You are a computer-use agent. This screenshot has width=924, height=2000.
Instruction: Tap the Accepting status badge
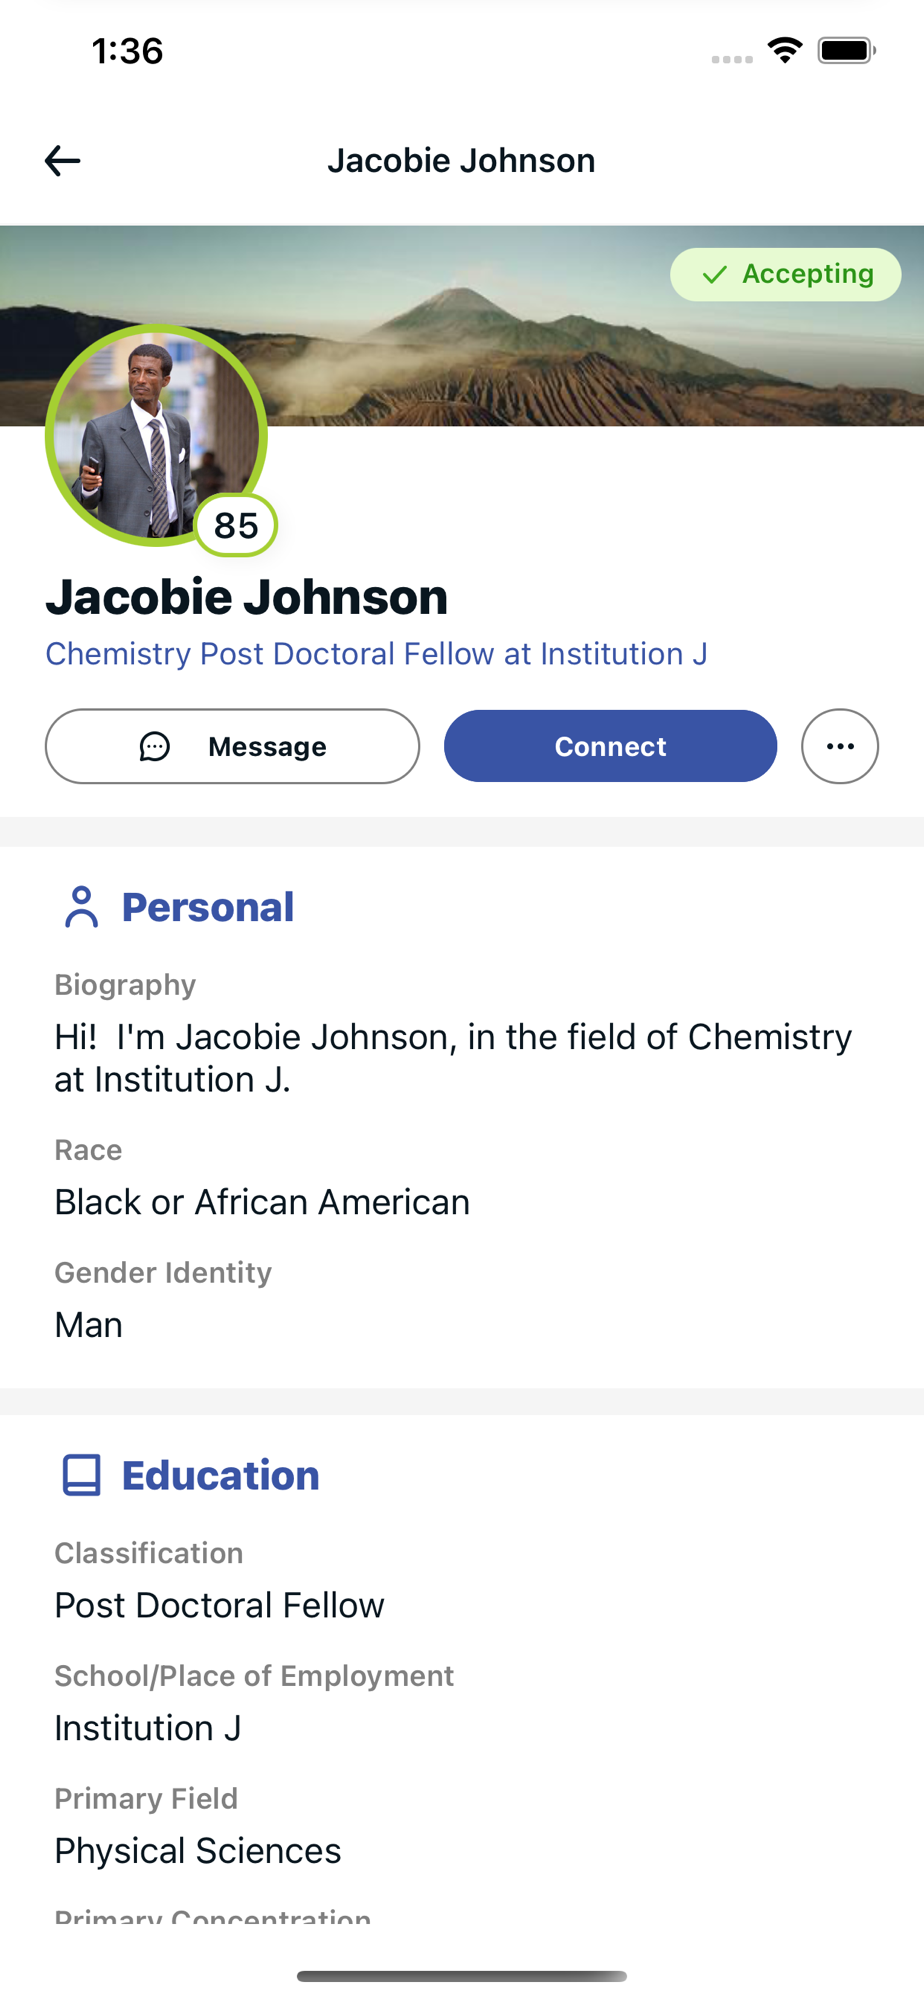click(786, 275)
